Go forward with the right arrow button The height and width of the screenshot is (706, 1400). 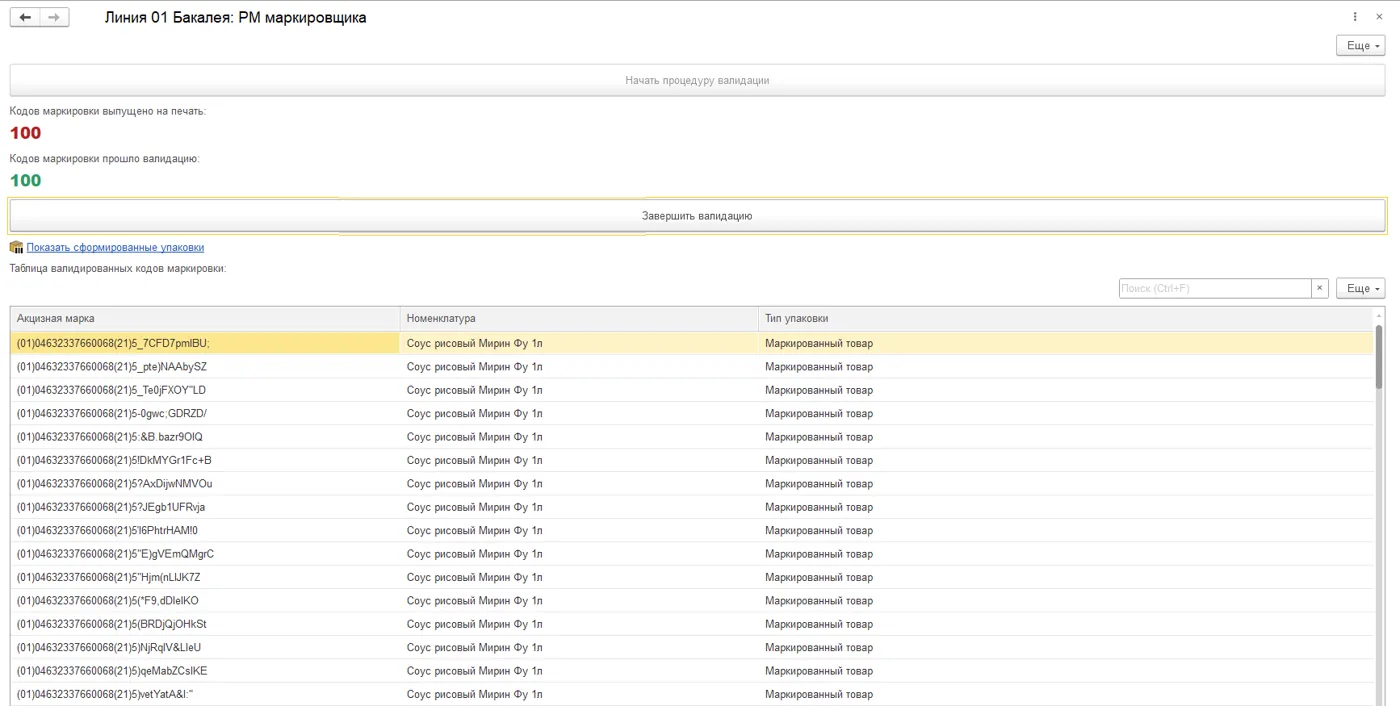tap(54, 18)
